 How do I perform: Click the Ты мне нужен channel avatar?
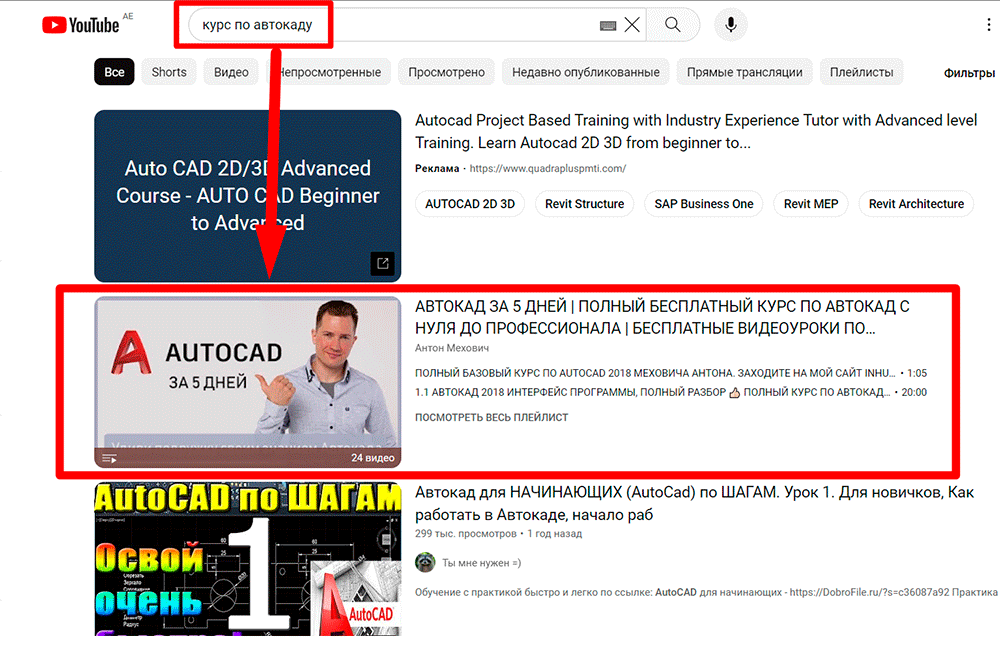pos(425,562)
